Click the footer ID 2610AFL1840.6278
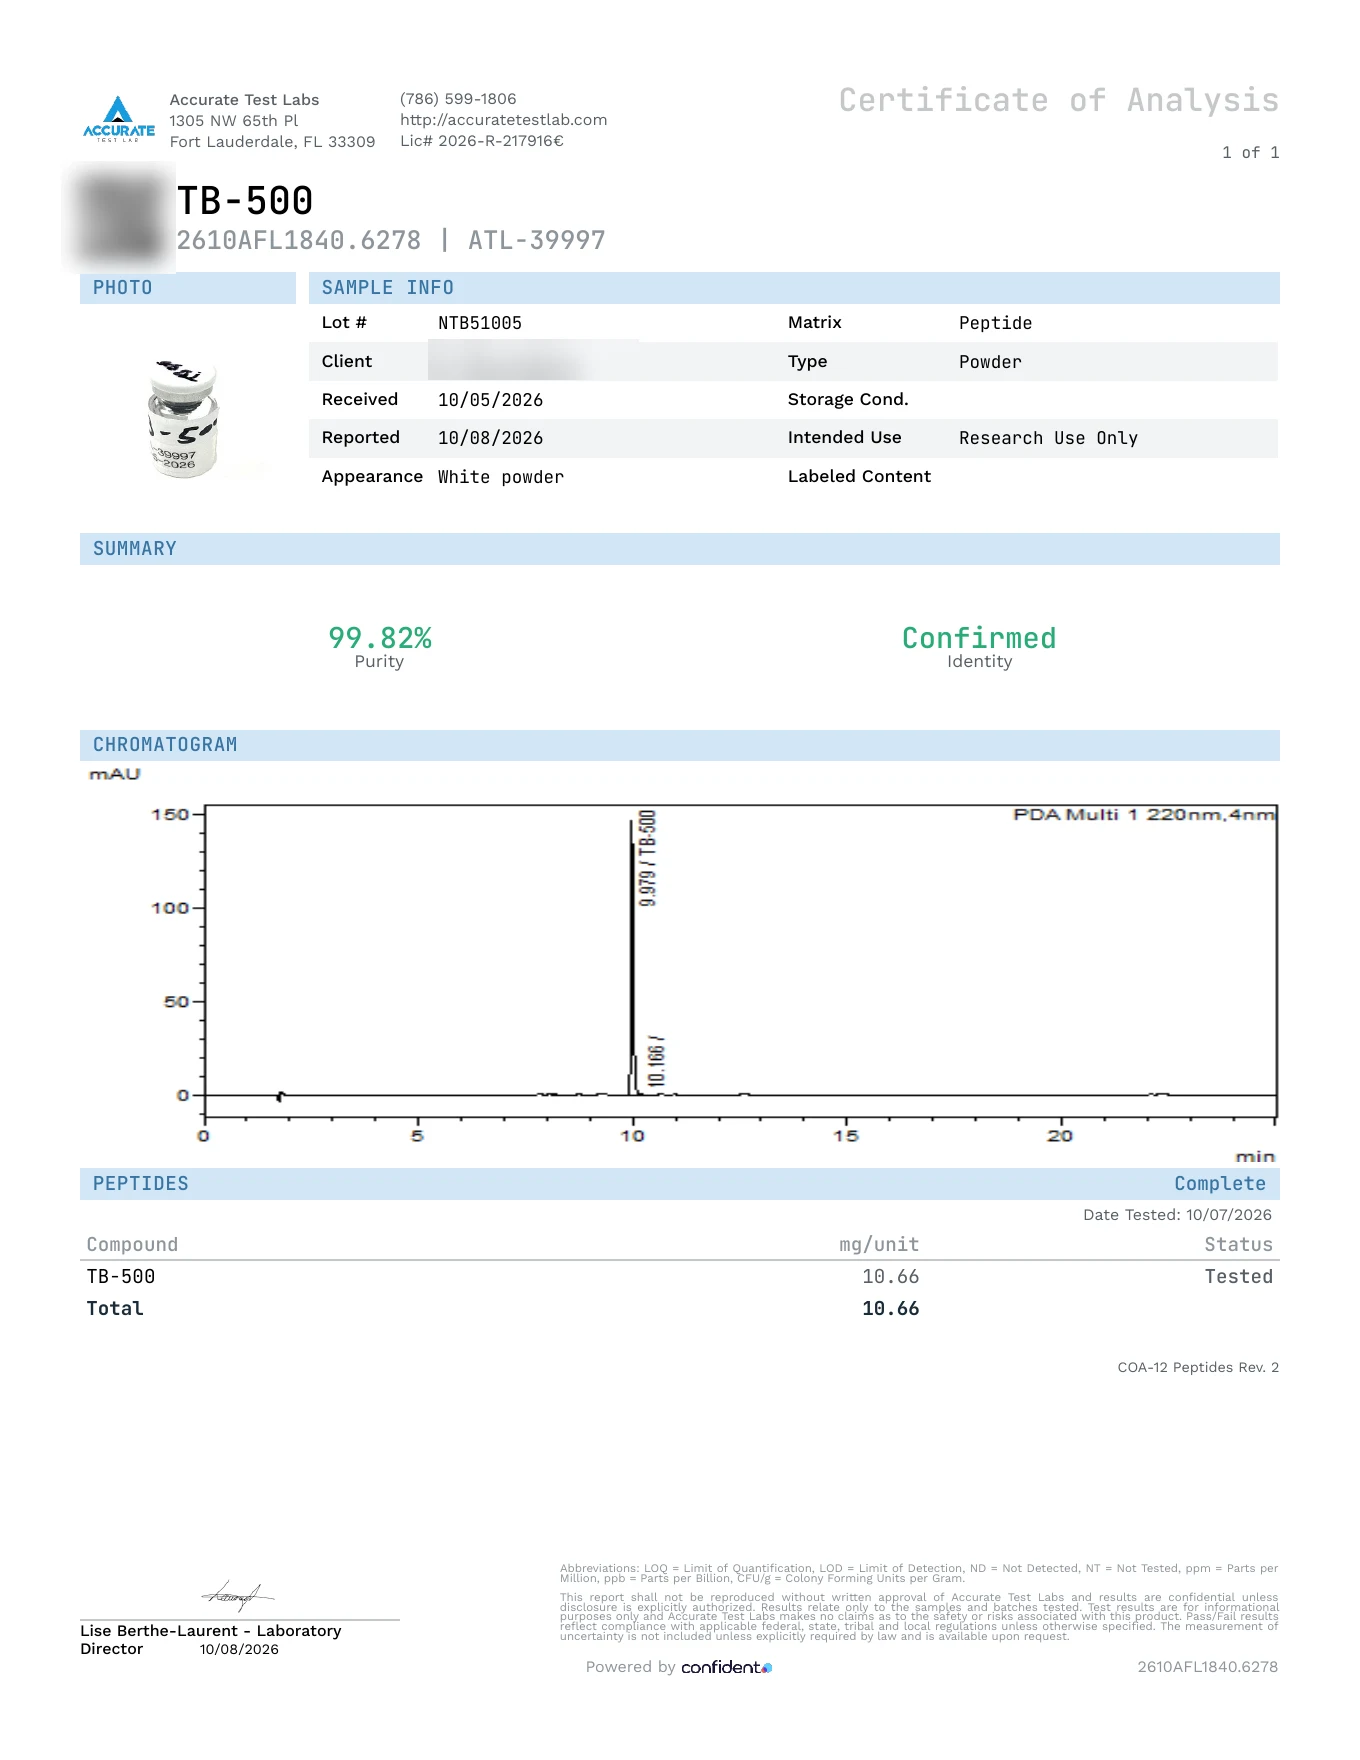Screen dimensions: 1360x1760 pyautogui.click(x=1207, y=1667)
